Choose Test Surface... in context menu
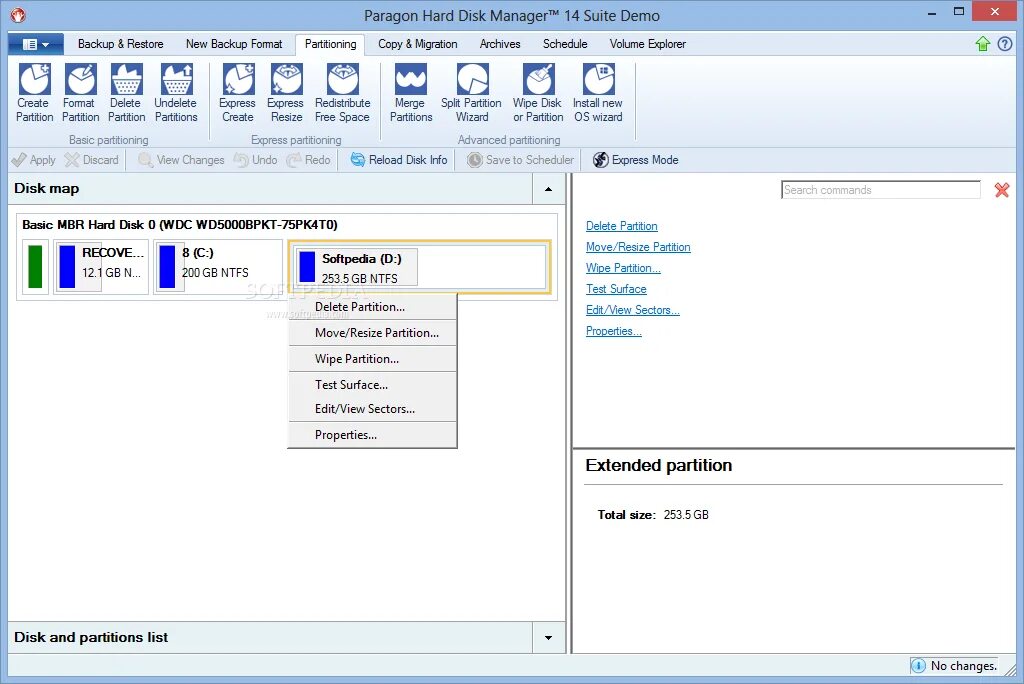Viewport: 1024px width, 684px height. pyautogui.click(x=372, y=385)
